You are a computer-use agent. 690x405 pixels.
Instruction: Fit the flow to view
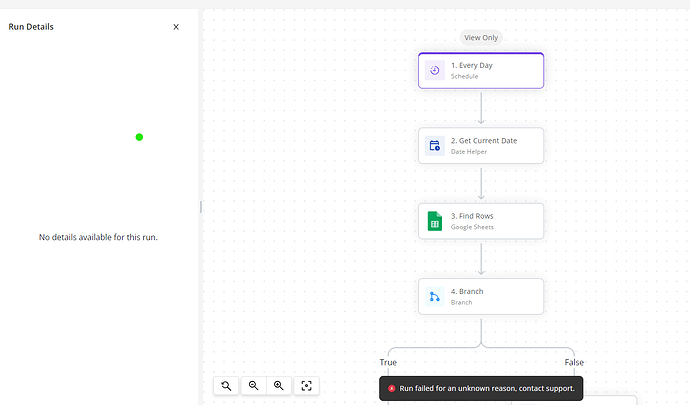[x=306, y=386]
